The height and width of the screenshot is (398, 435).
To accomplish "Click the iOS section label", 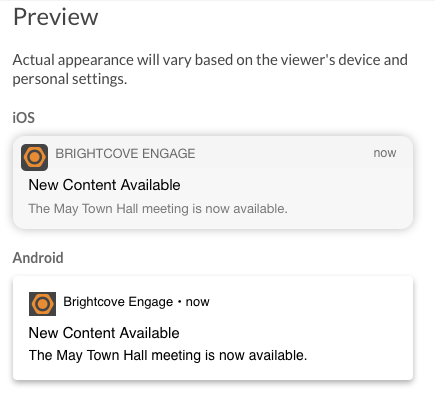I will (x=24, y=118).
